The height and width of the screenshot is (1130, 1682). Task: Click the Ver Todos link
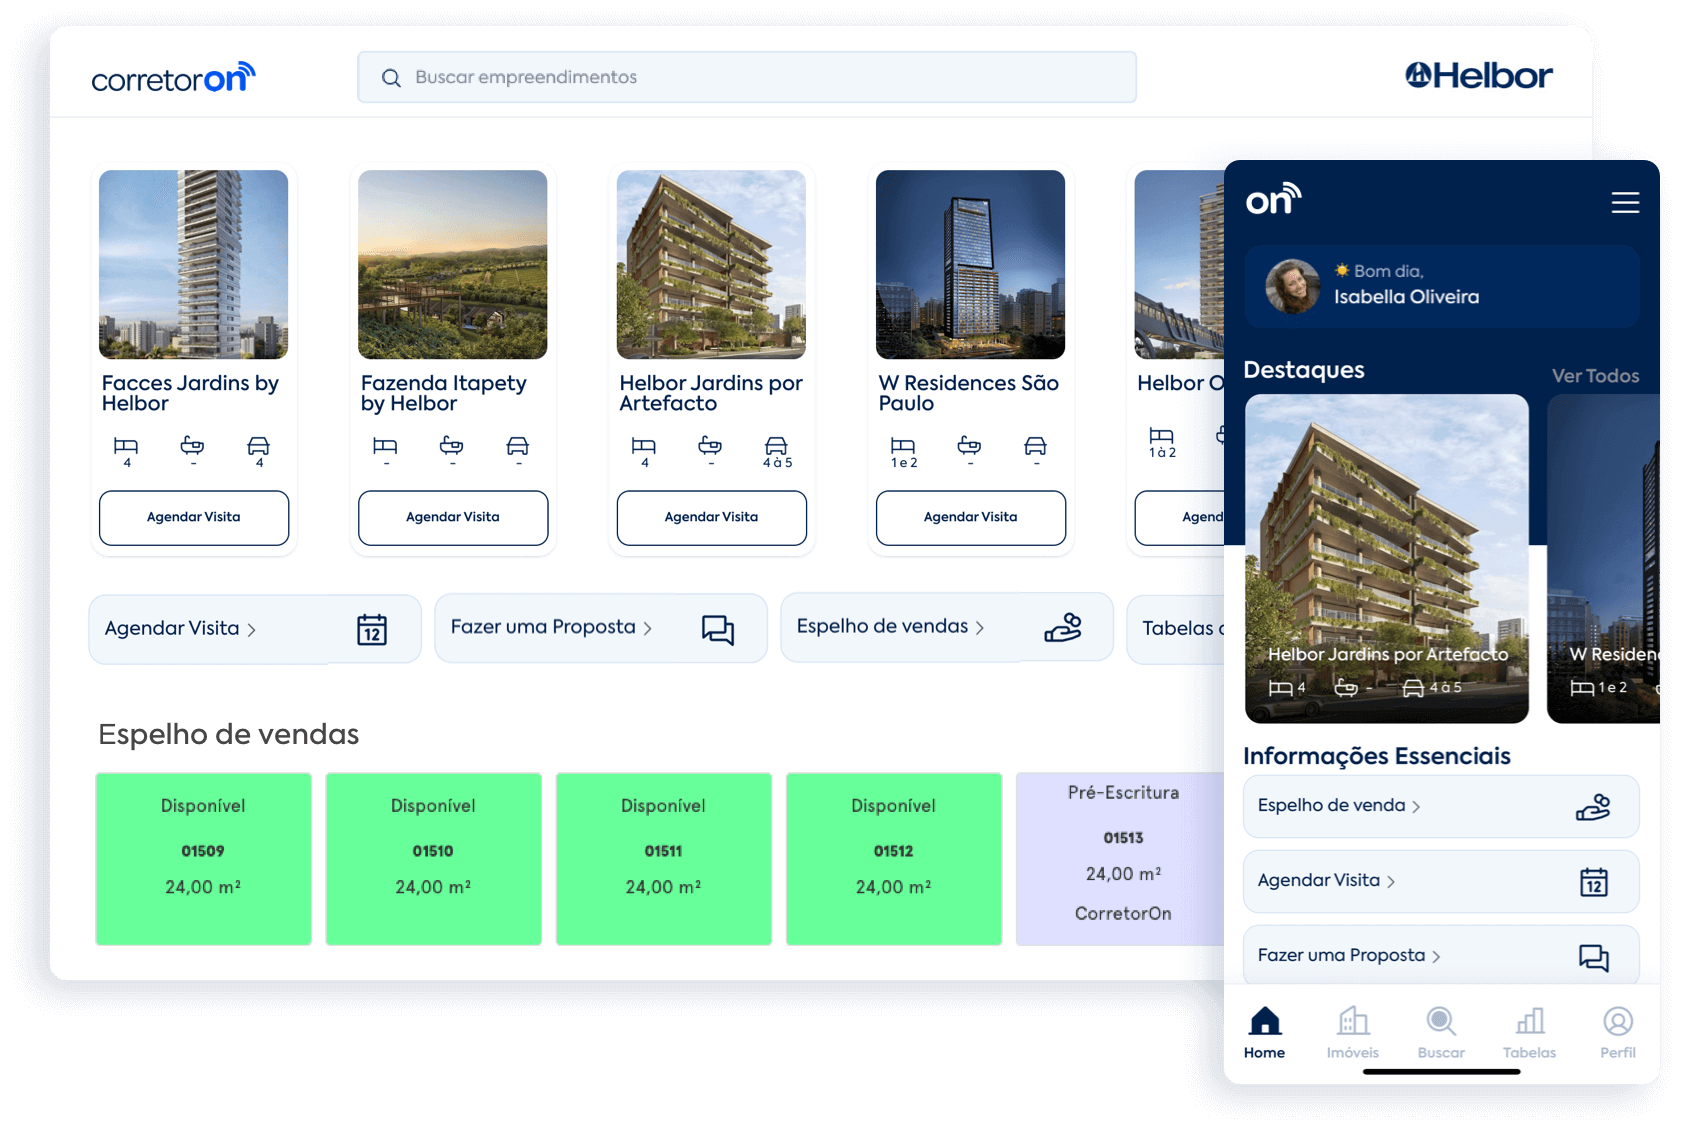click(1595, 376)
